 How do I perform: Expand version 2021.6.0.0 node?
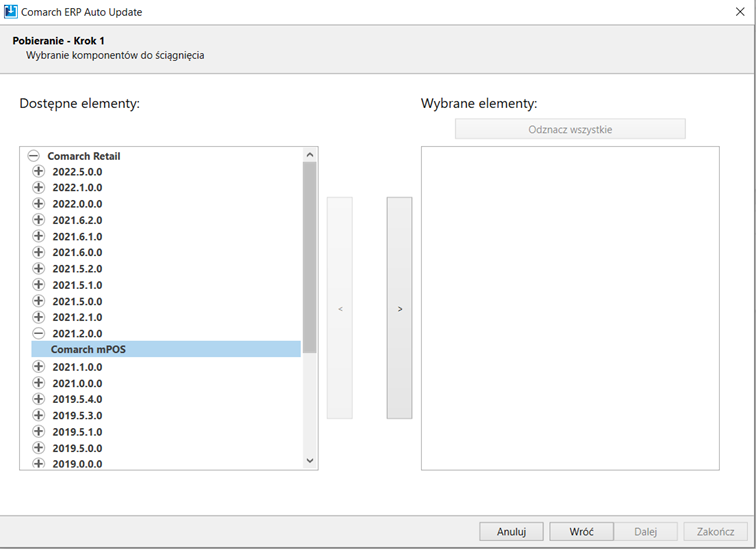pyautogui.click(x=39, y=252)
